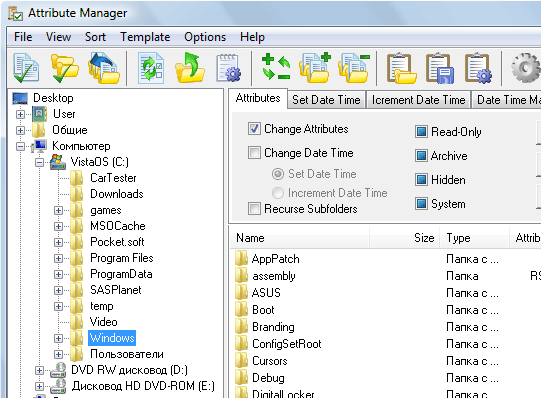This screenshot has height=398, width=541.
Task: Select the Video folder in tree
Action: [x=104, y=322]
